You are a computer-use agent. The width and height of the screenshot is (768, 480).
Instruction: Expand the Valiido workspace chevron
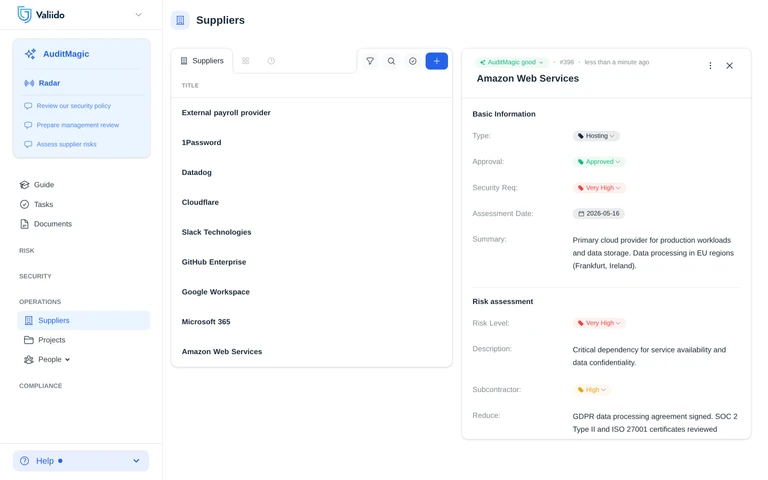point(139,15)
